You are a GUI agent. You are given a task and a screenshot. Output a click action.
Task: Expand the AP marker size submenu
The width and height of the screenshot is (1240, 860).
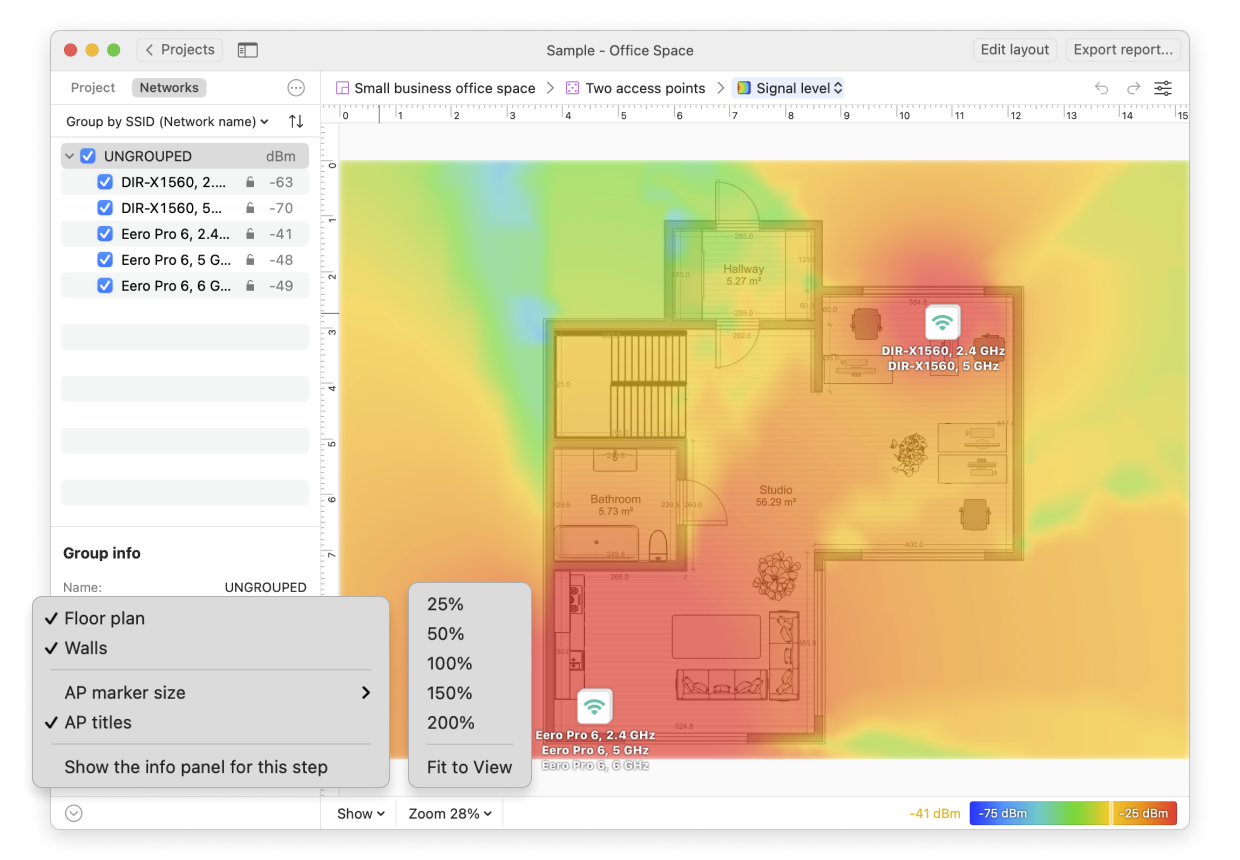(x=210, y=692)
